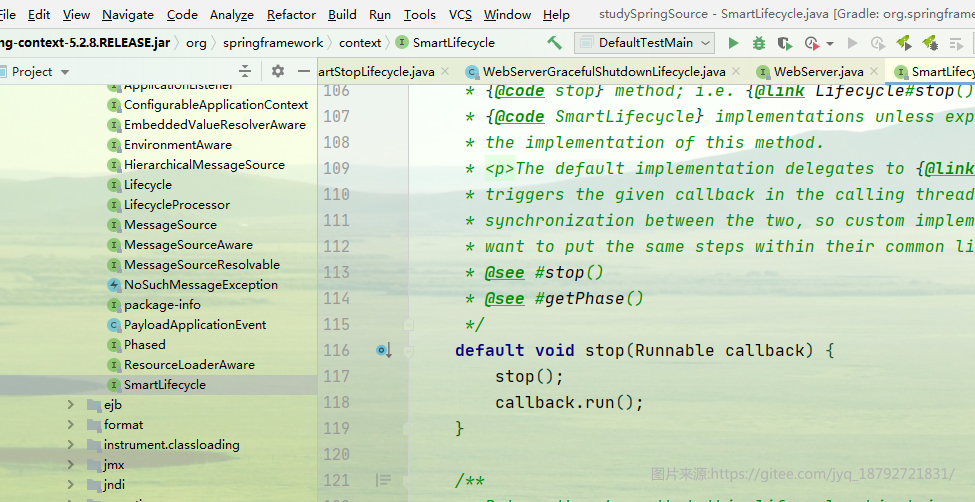Click the Build project hammer icon
The width and height of the screenshot is (975, 502).
tap(554, 43)
